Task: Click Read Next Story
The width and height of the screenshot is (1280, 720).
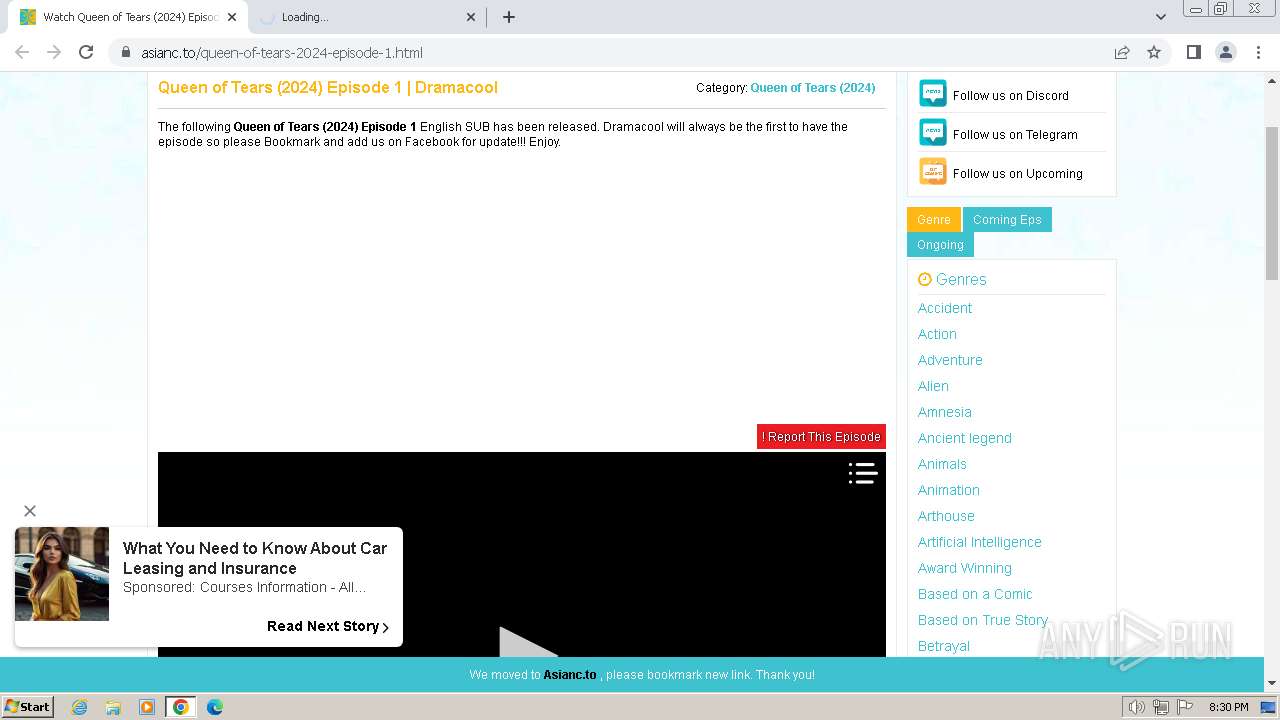Action: point(328,626)
